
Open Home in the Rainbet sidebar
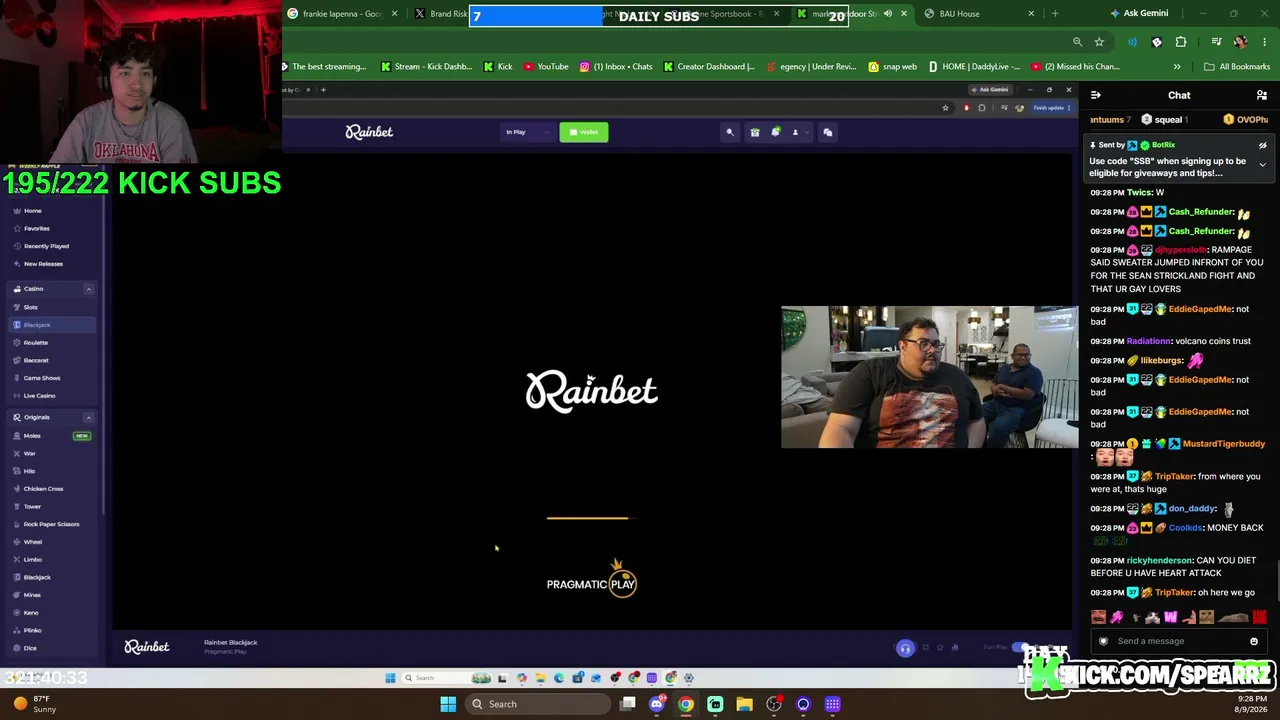(x=32, y=211)
